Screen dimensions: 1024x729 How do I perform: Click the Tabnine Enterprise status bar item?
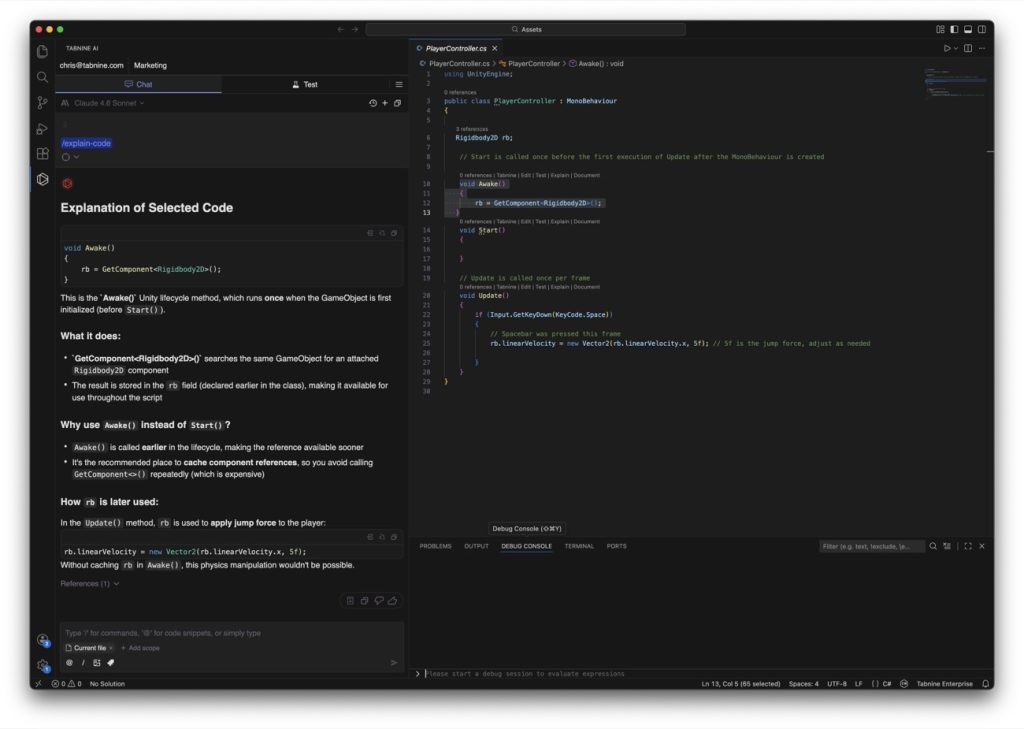tap(944, 684)
